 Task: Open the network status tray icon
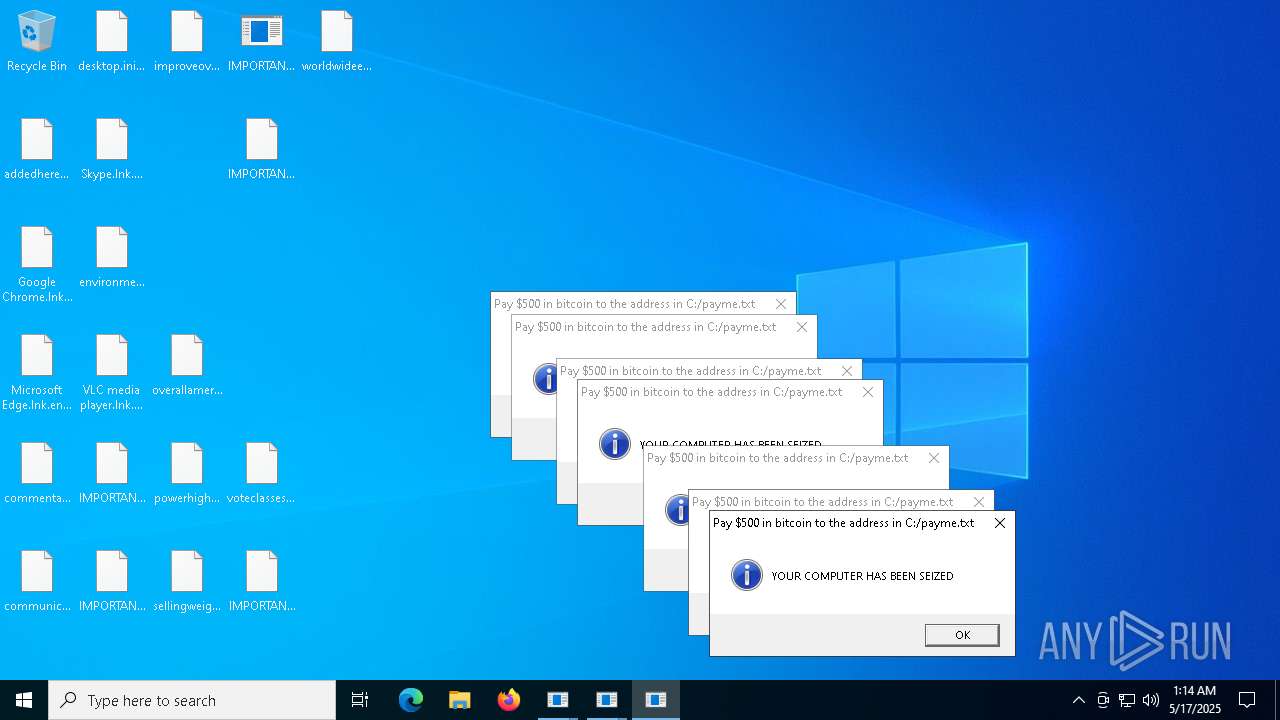tap(1127, 700)
